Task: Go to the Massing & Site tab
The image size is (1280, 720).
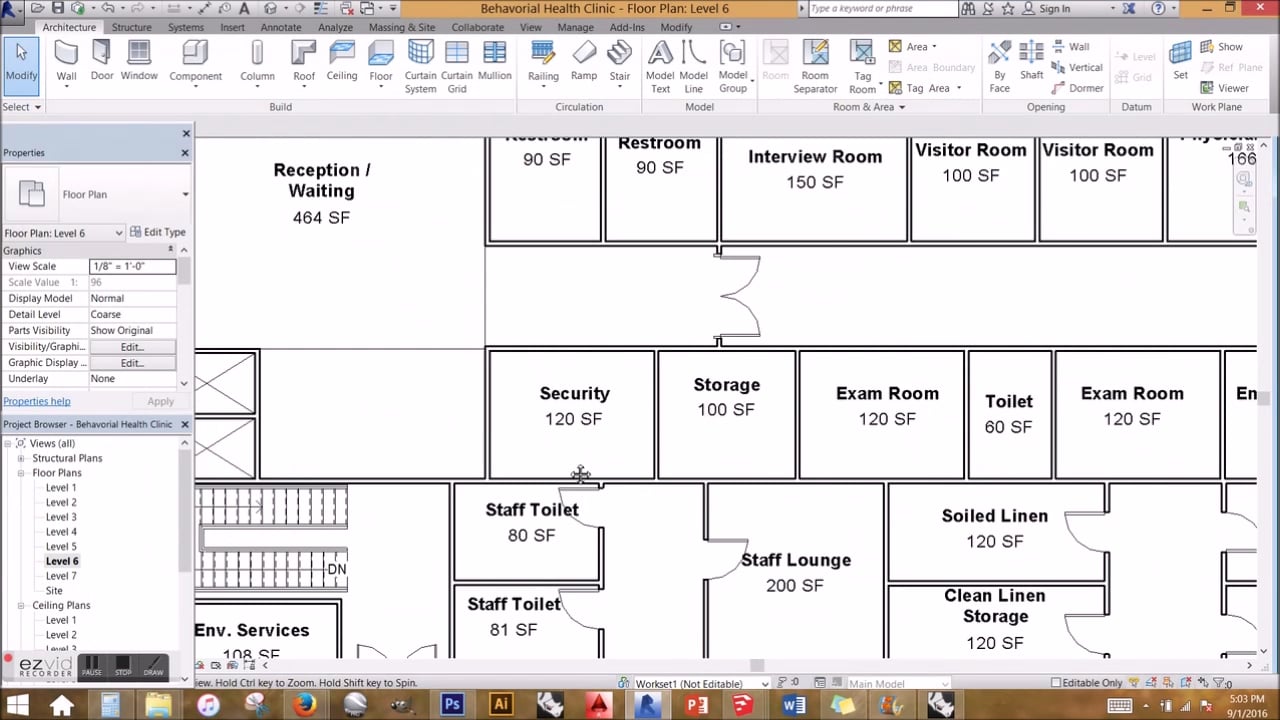Action: (x=402, y=27)
